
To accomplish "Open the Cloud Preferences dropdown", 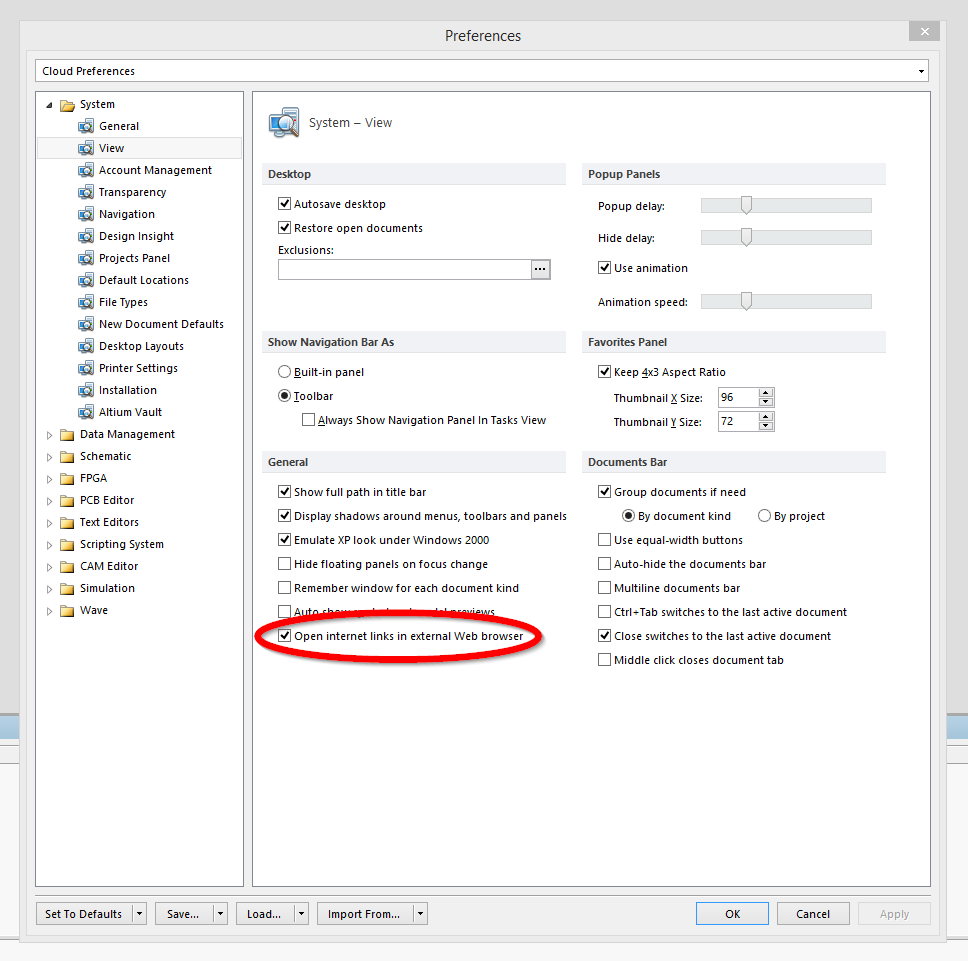I will tap(920, 71).
